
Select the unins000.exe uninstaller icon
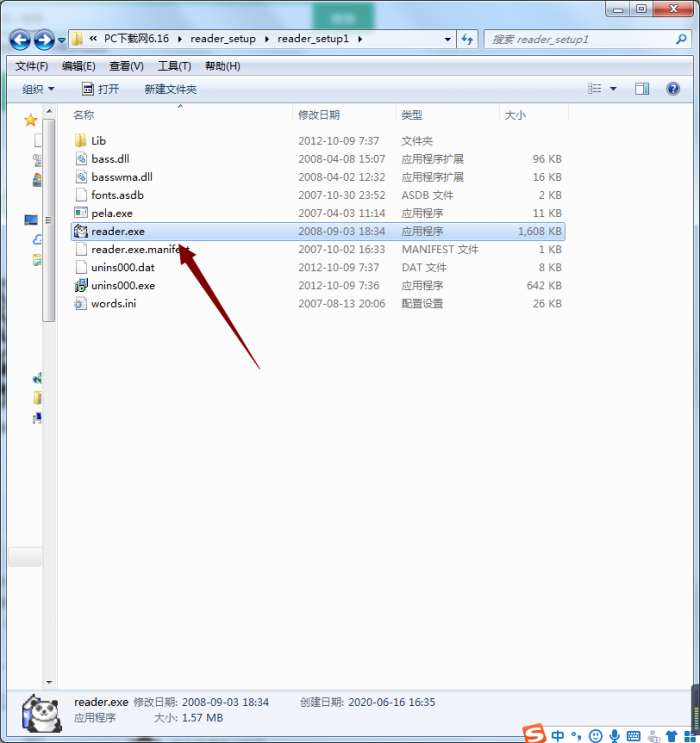pos(81,285)
